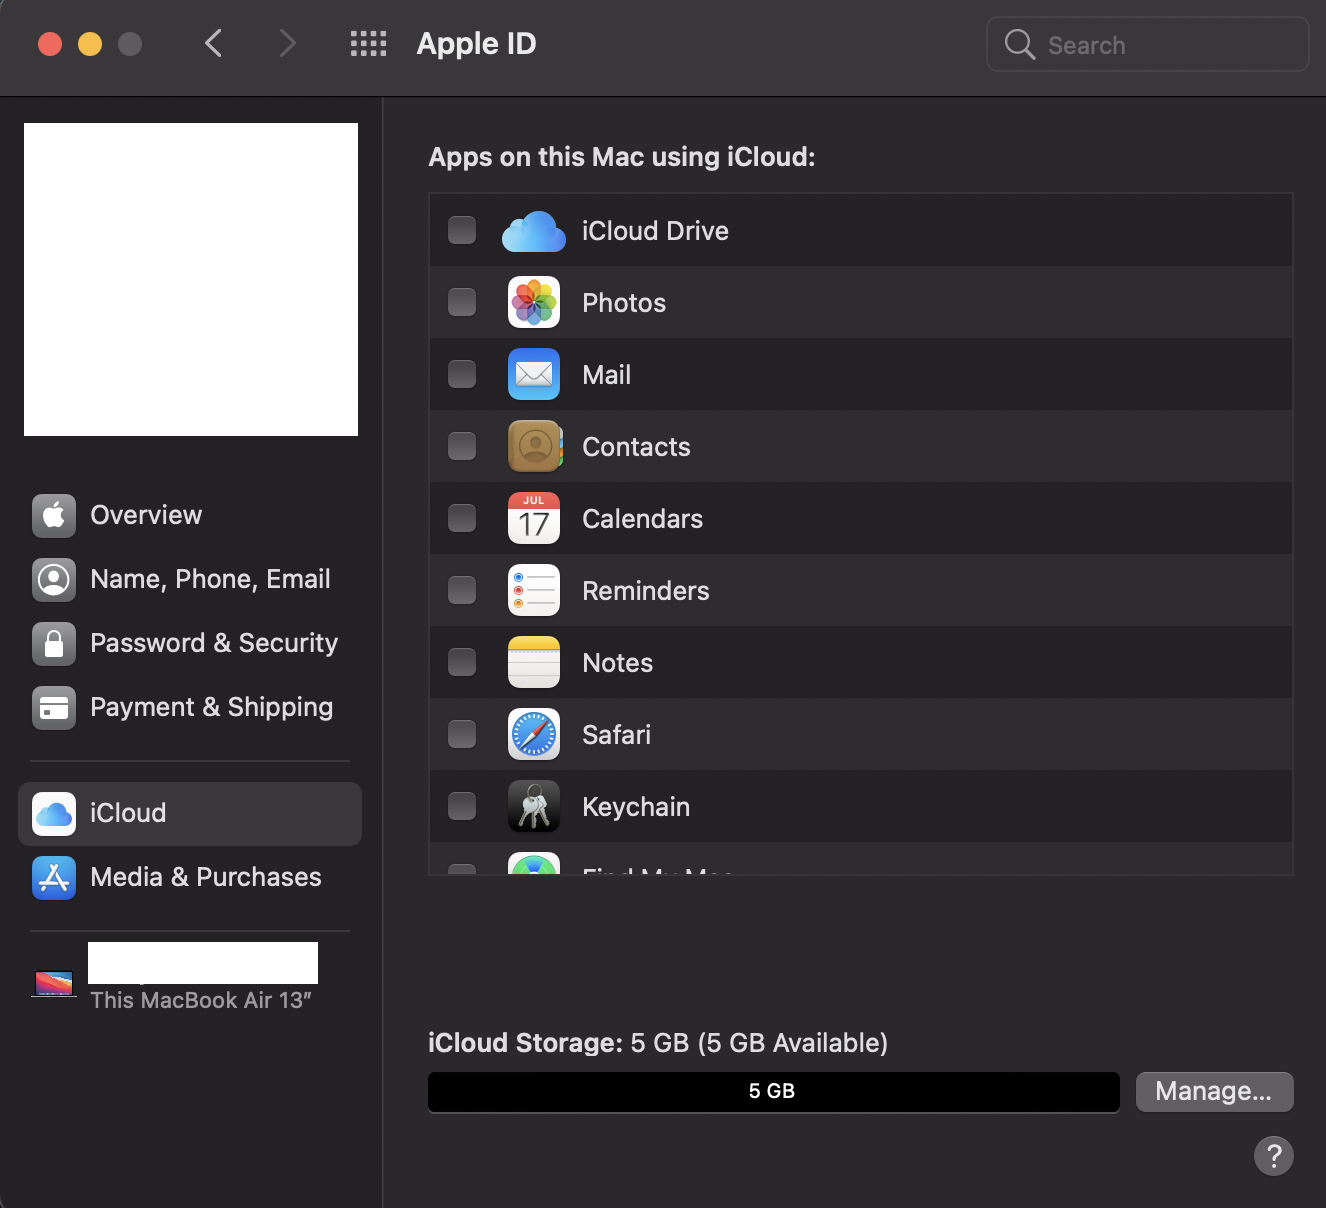Click the Apple logo Overview icon

tap(54, 516)
